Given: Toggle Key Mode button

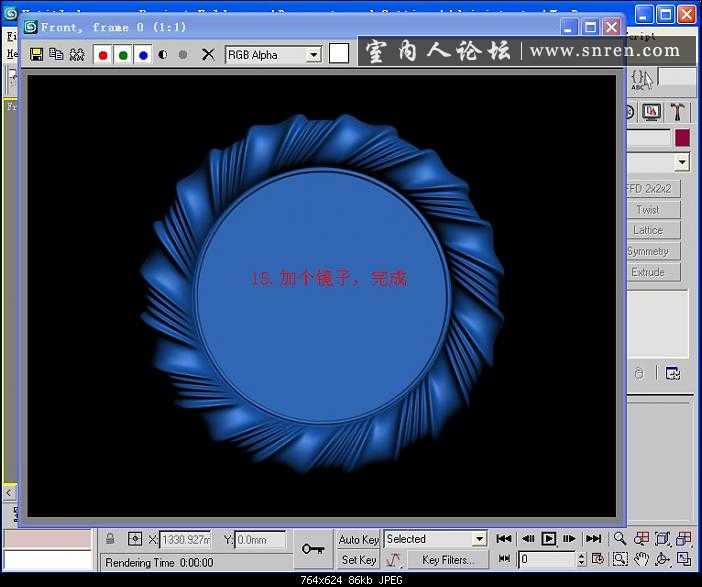Looking at the screenshot, I should (x=504, y=559).
